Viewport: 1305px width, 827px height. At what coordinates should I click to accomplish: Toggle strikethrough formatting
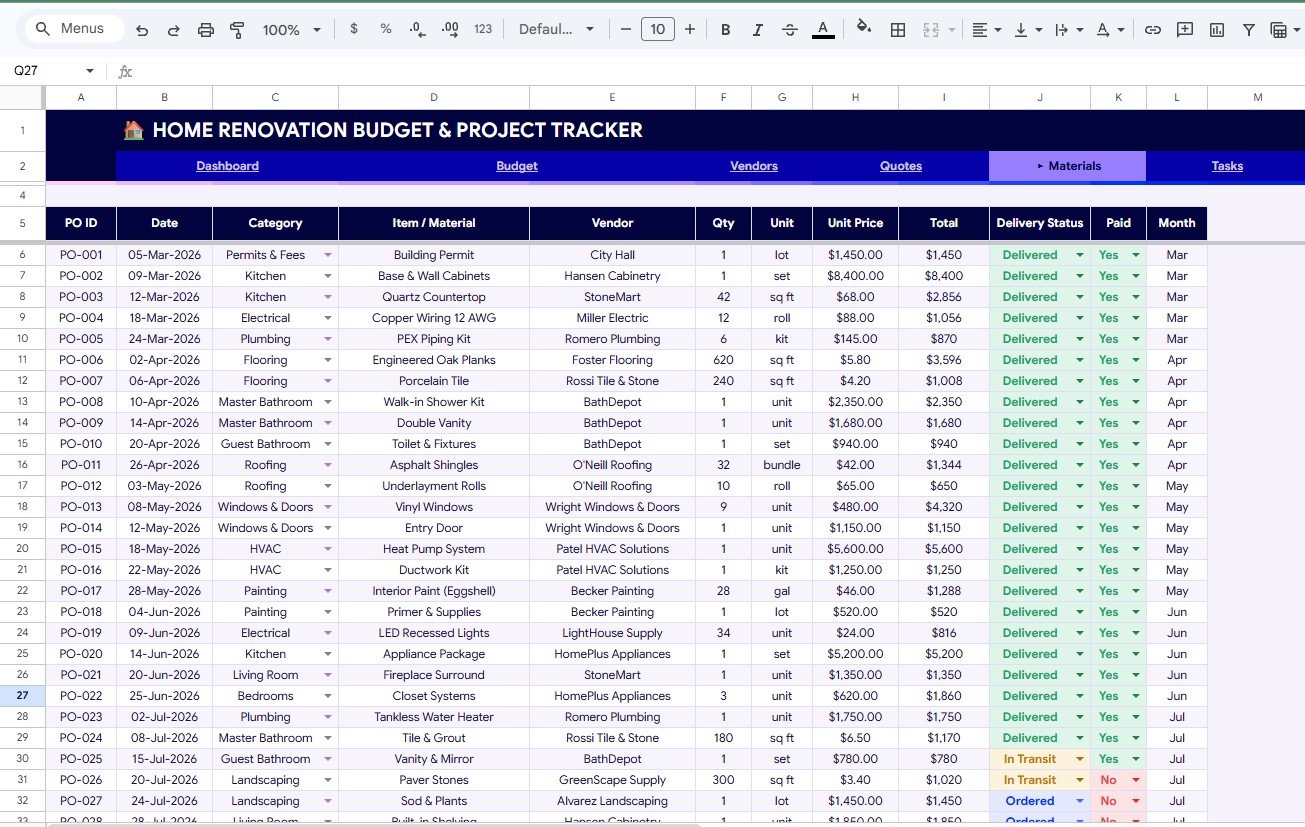click(x=790, y=29)
